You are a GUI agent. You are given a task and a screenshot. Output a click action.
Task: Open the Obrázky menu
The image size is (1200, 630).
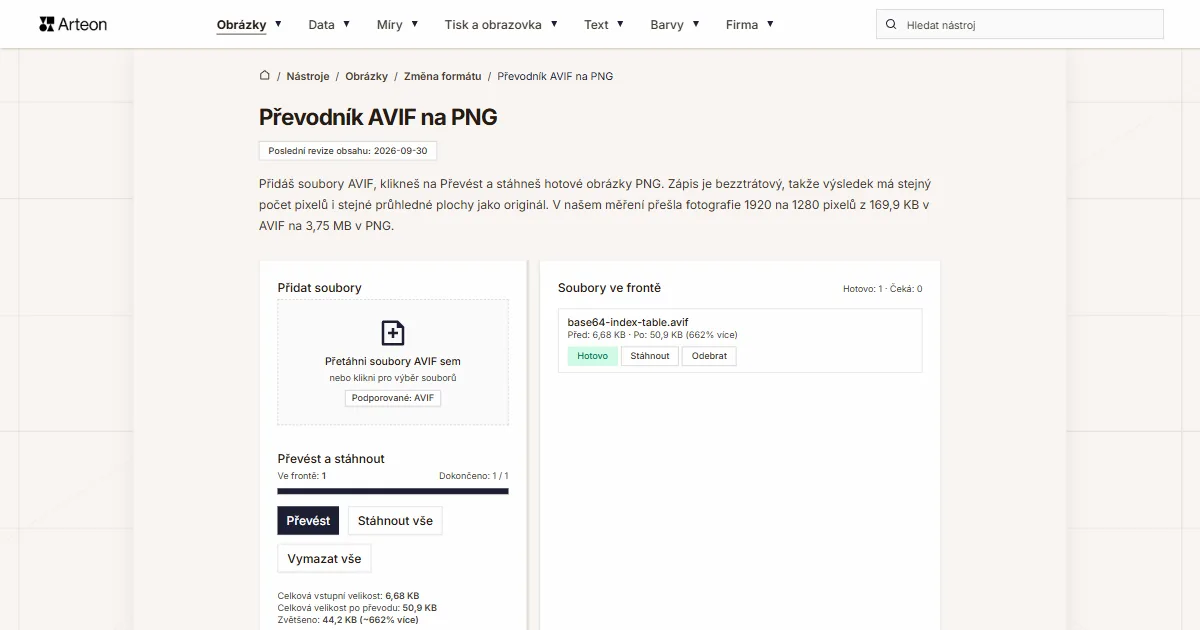(x=241, y=25)
